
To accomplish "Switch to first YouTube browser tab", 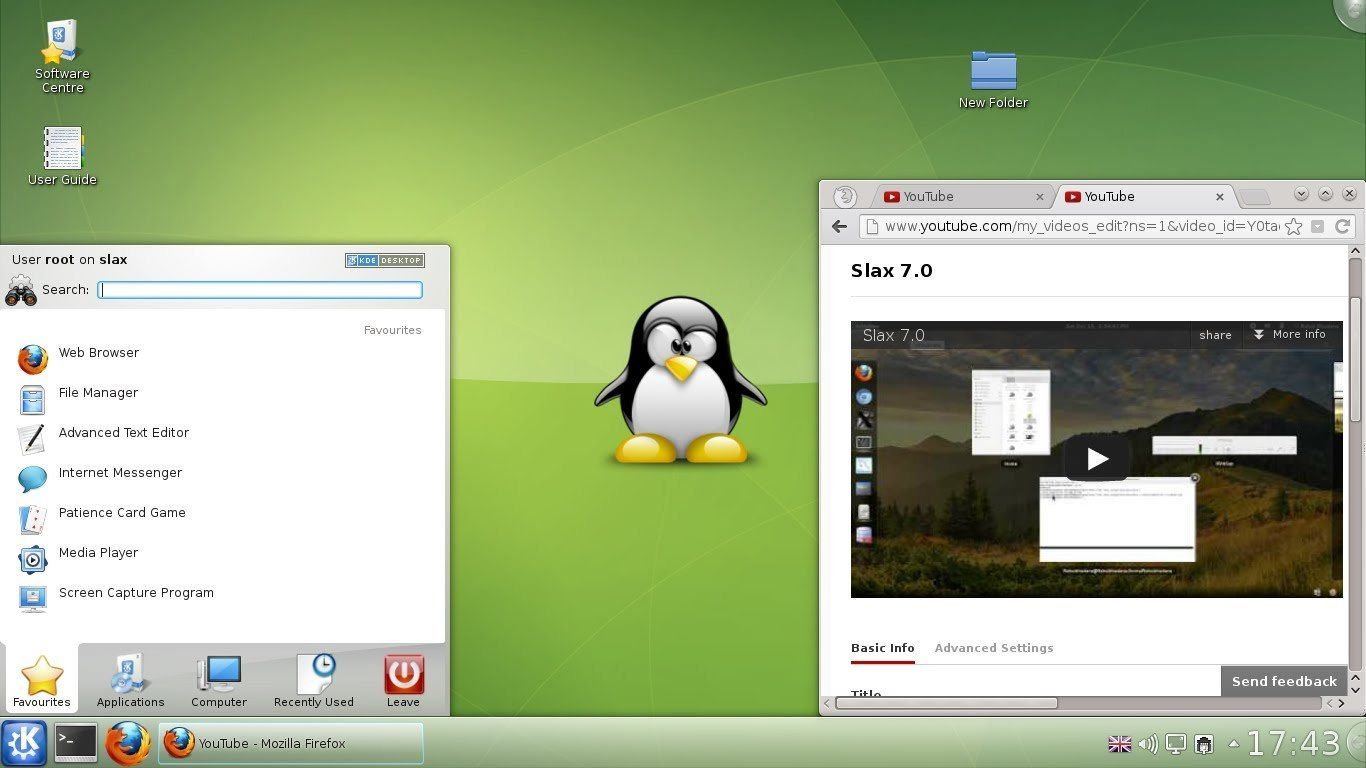I will [963, 196].
